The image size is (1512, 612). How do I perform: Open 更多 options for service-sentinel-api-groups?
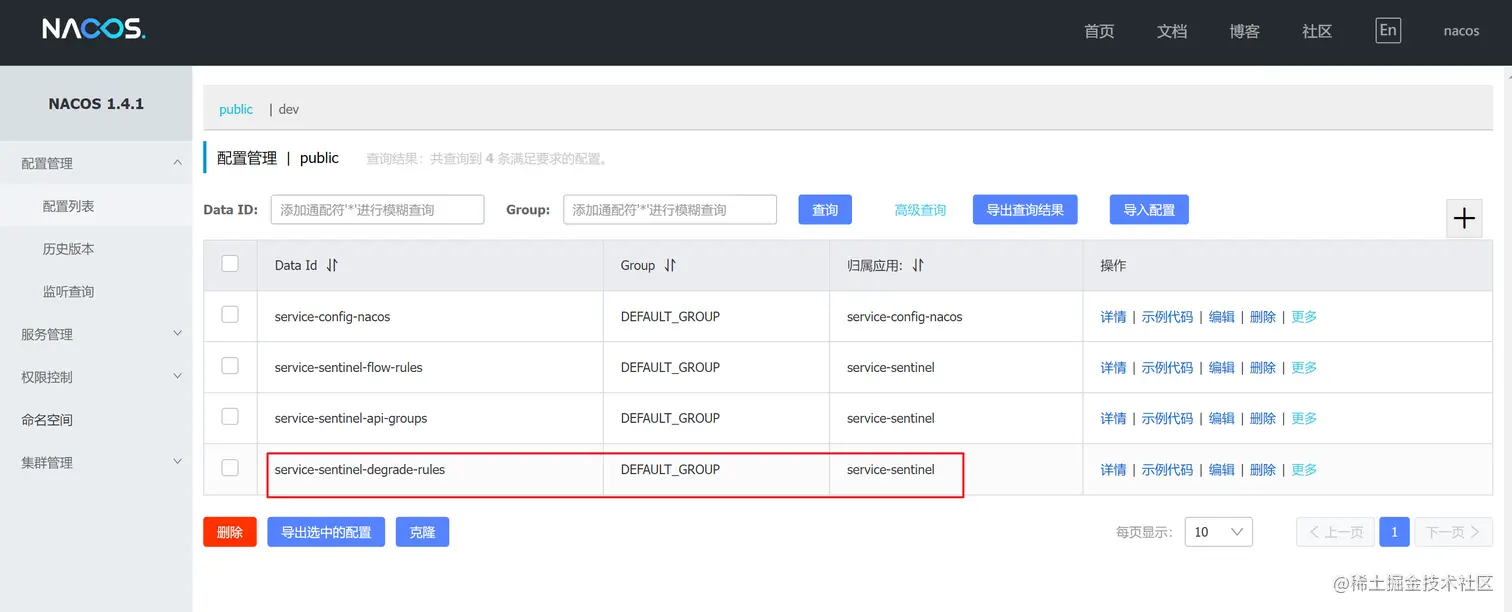(1304, 419)
